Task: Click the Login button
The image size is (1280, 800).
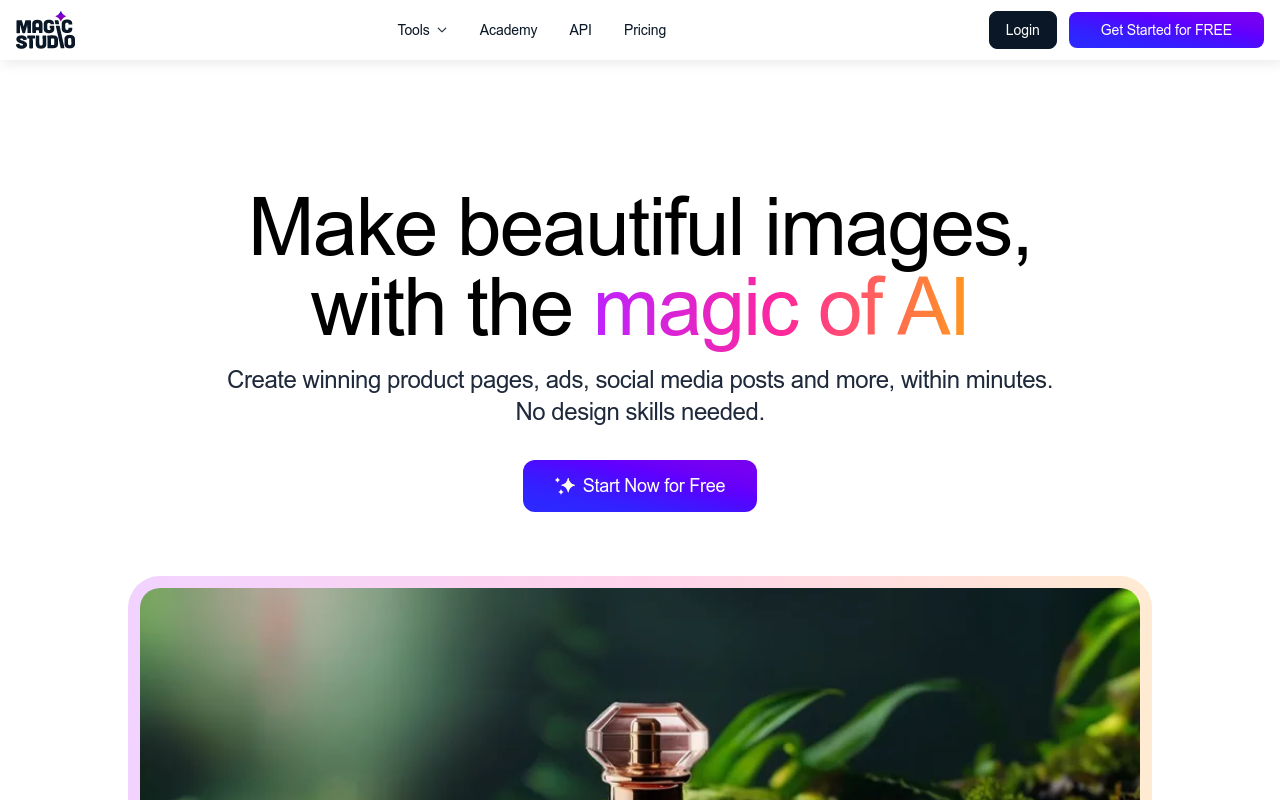Action: 1023,30
